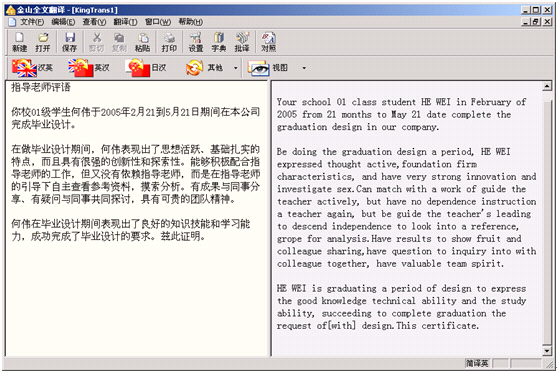Click the 对照 (Compare) icon
Image resolution: width=557 pixels, height=372 pixels.
pyautogui.click(x=269, y=42)
